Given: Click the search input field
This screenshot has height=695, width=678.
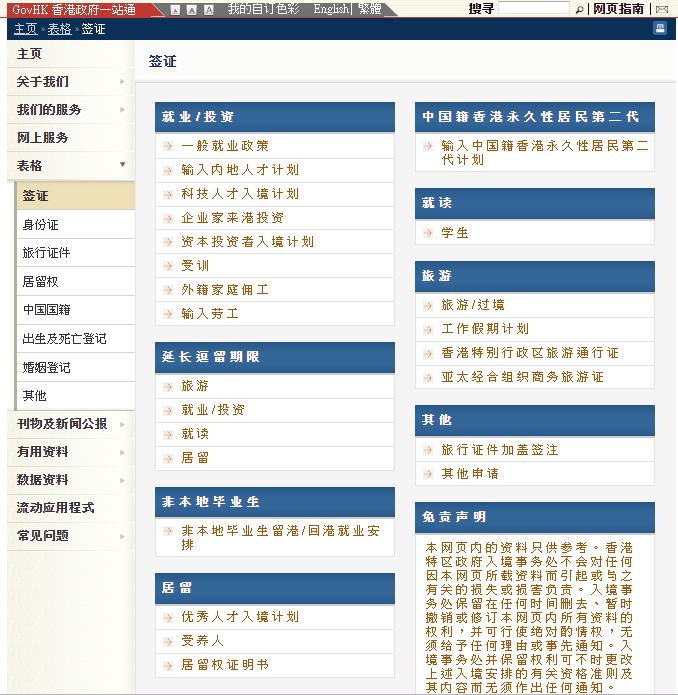Looking at the screenshot, I should 534,8.
